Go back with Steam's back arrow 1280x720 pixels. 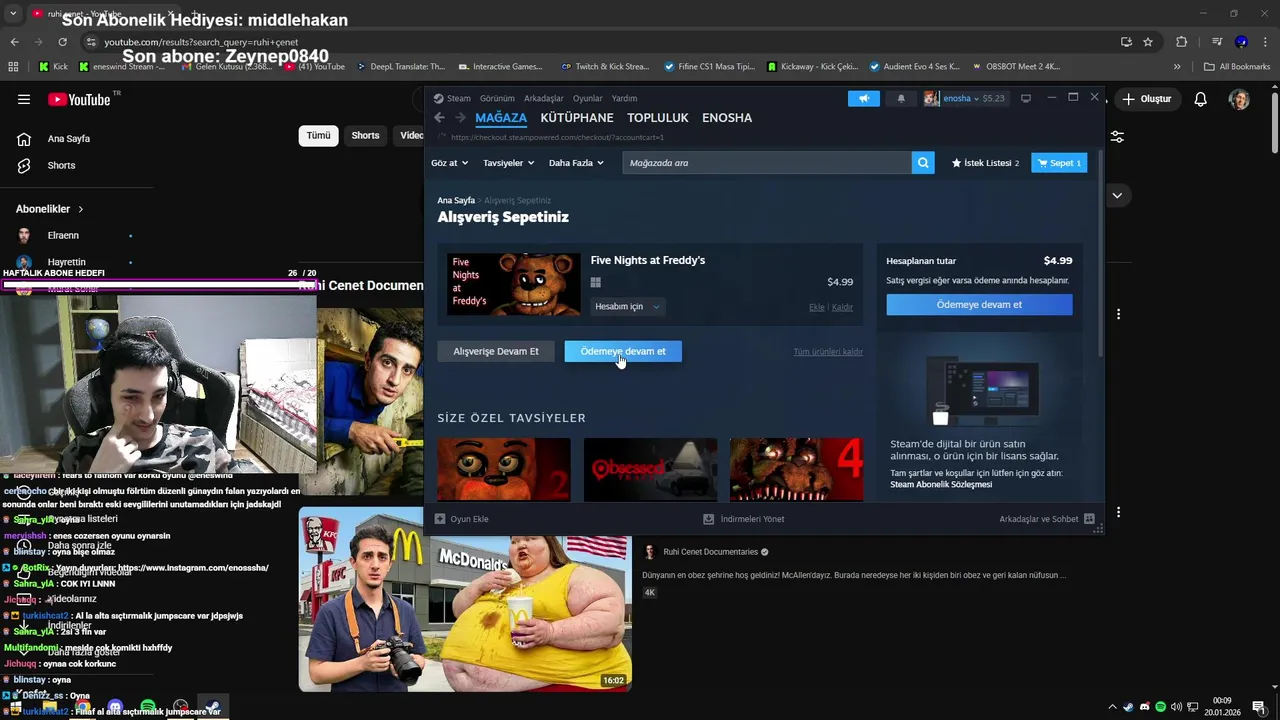(x=439, y=118)
